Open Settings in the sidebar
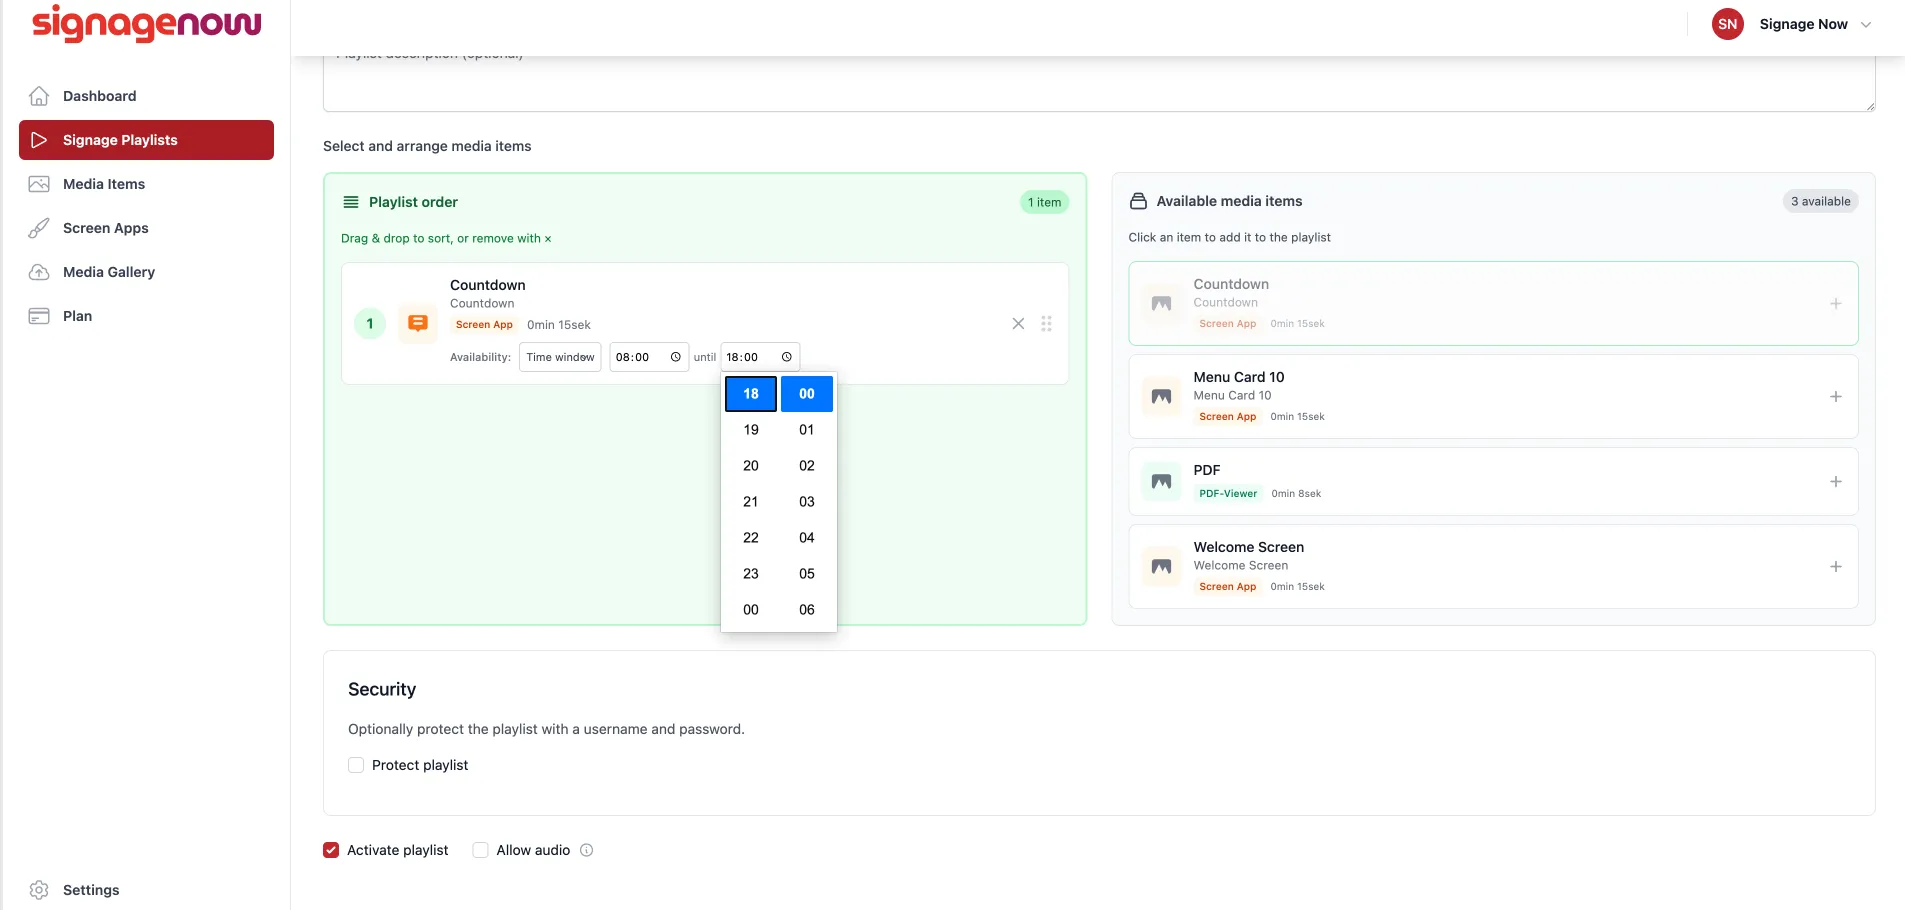Image resolution: width=1905 pixels, height=910 pixels. pyautogui.click(x=146, y=890)
